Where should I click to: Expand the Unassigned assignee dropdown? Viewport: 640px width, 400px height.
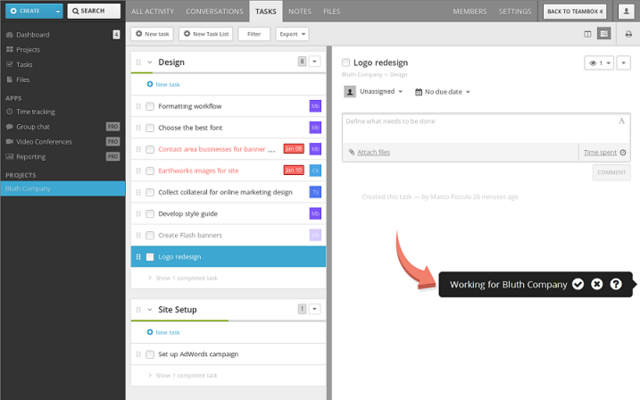[x=374, y=91]
